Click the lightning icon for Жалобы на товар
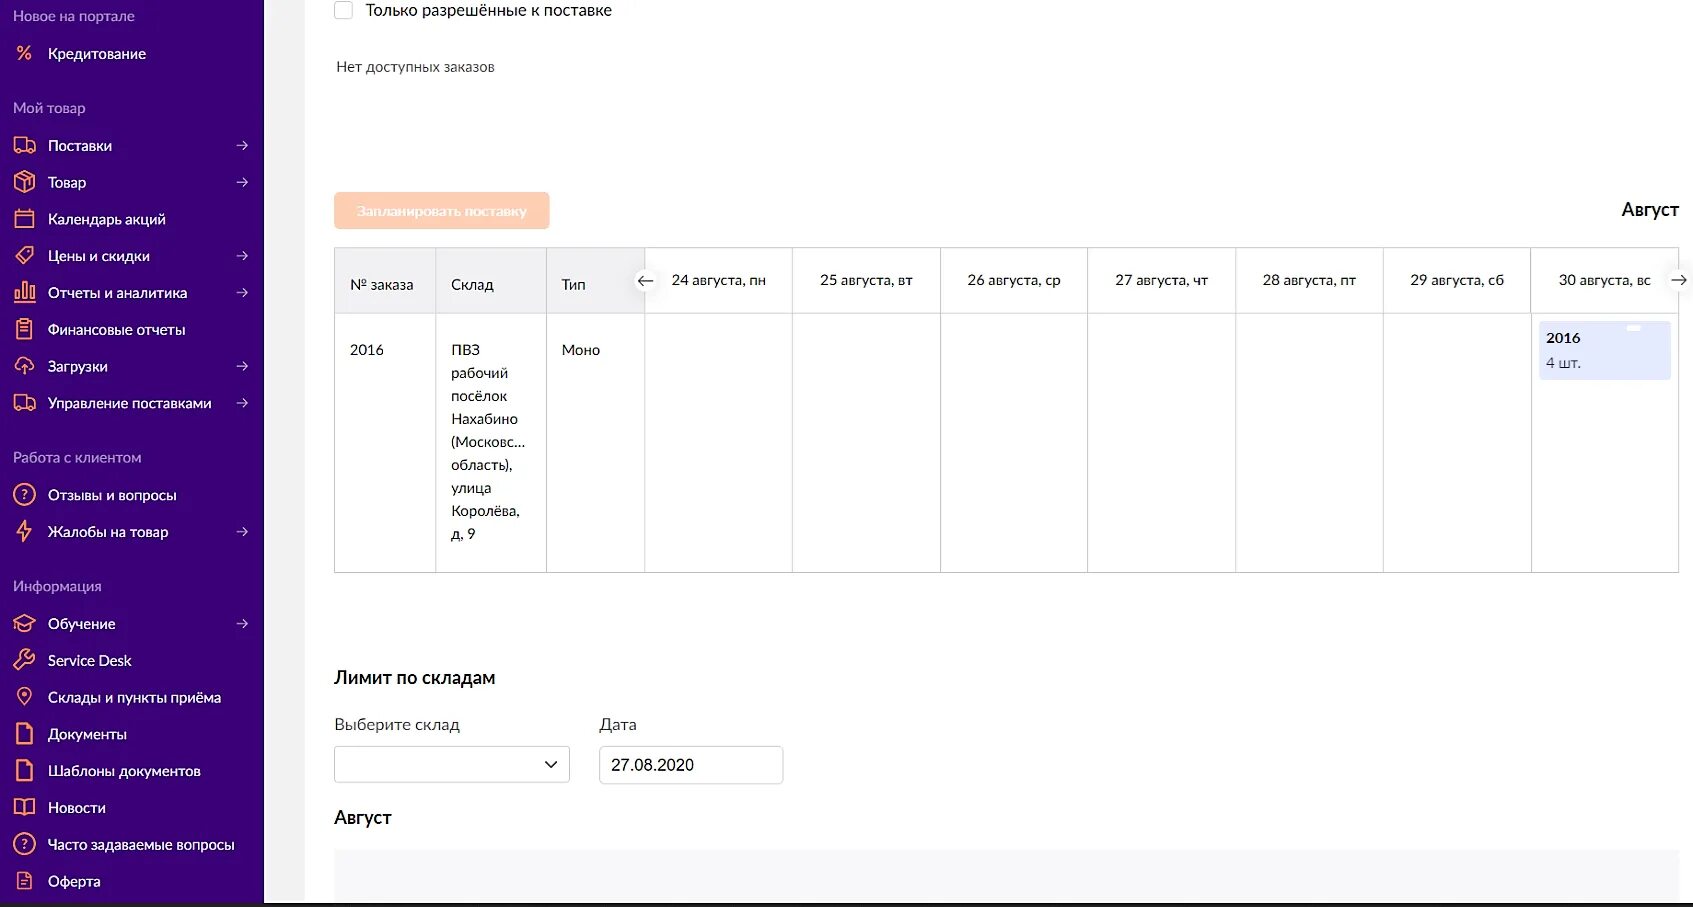This screenshot has width=1693, height=907. click(24, 531)
